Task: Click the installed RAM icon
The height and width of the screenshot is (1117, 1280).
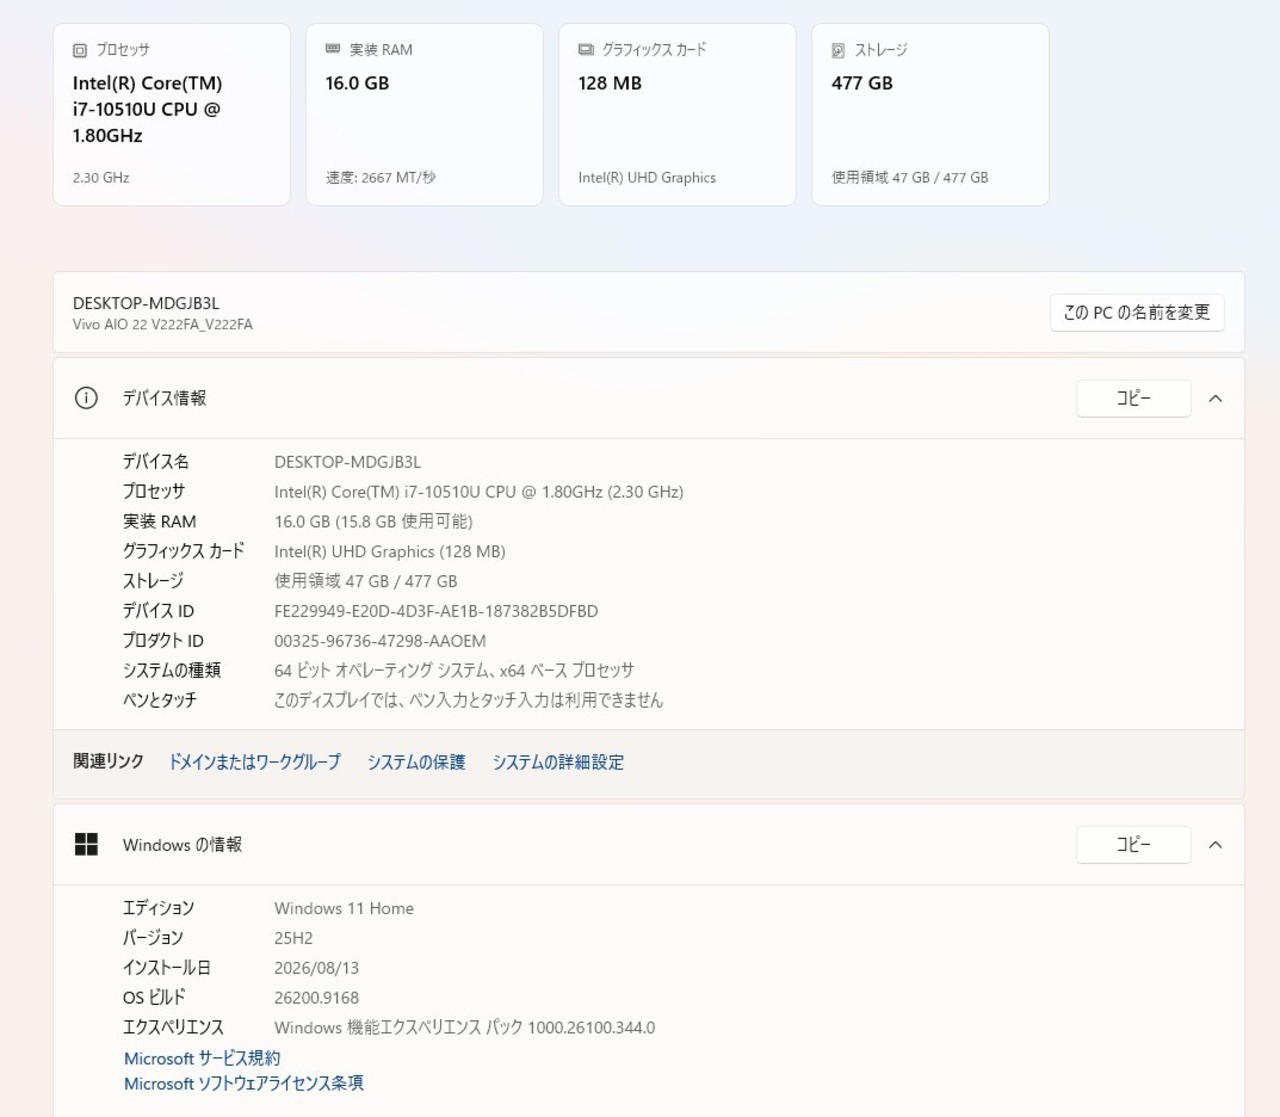Action: click(x=333, y=49)
